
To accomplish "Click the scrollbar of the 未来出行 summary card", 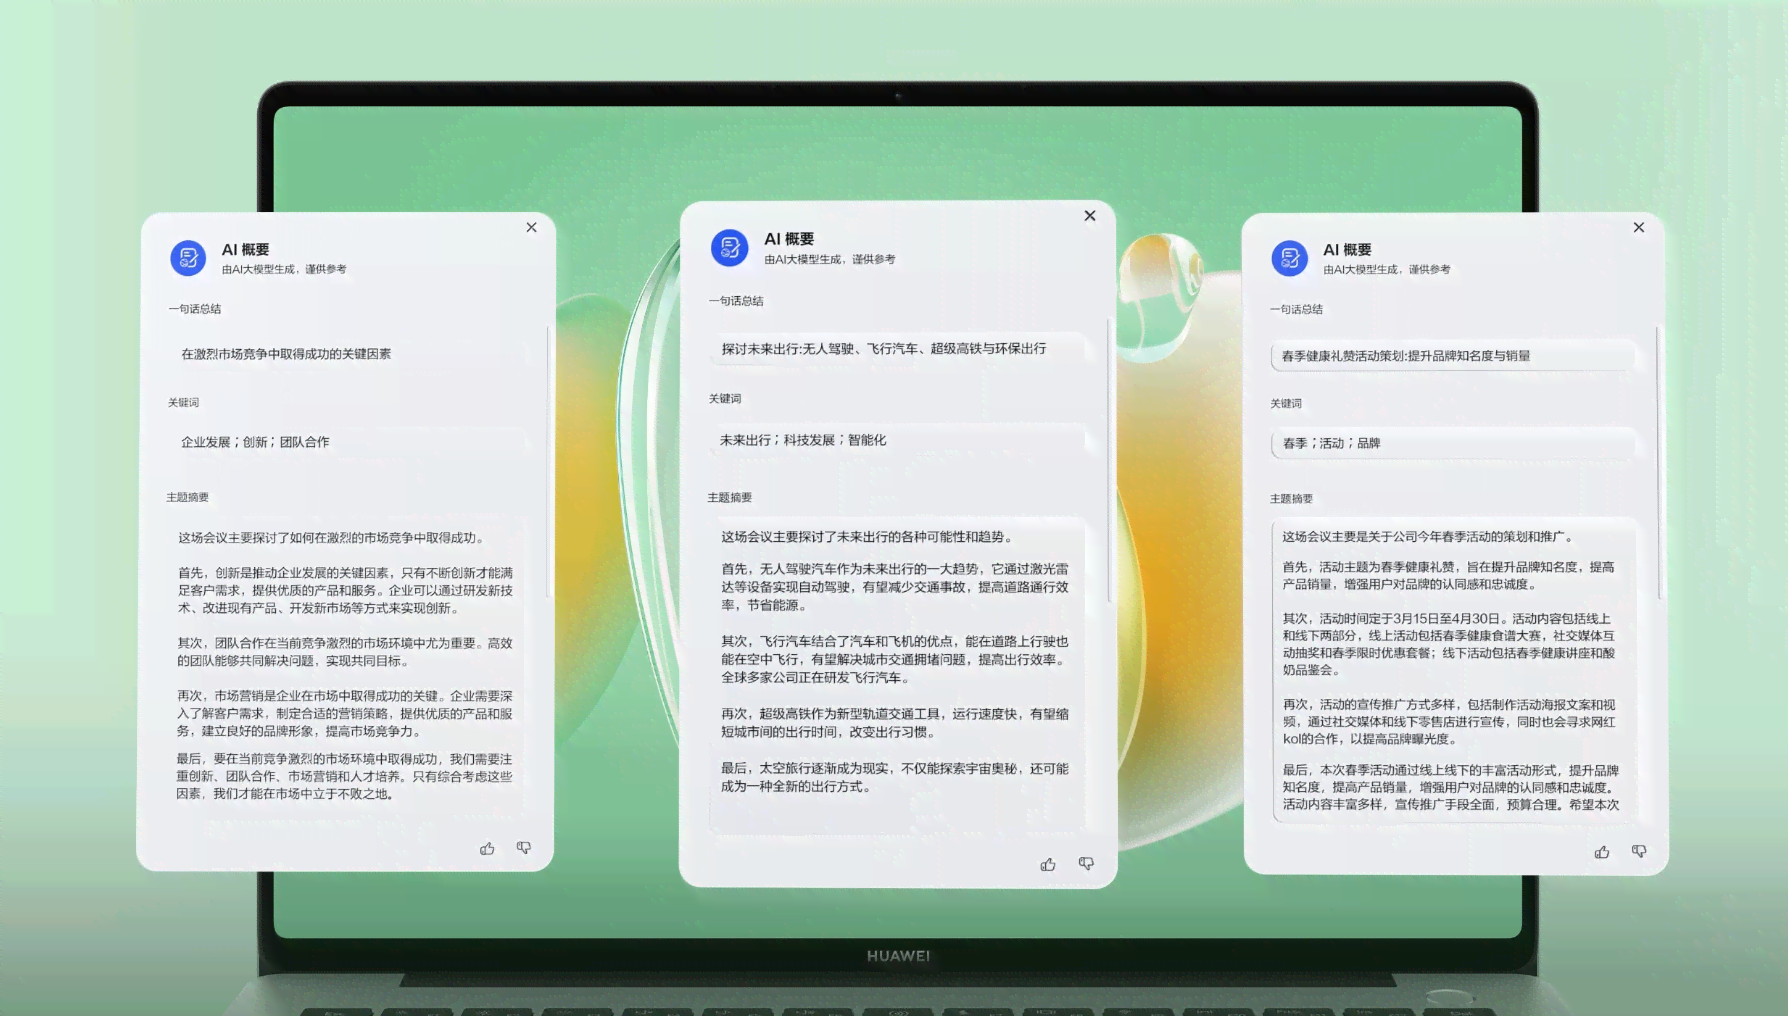I will point(1108,460).
